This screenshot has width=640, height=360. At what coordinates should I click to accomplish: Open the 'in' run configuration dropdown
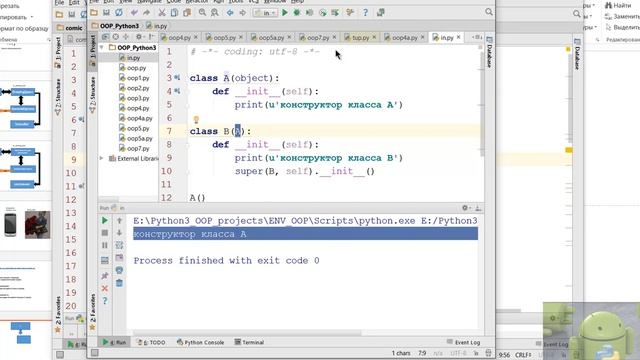(x=265, y=13)
